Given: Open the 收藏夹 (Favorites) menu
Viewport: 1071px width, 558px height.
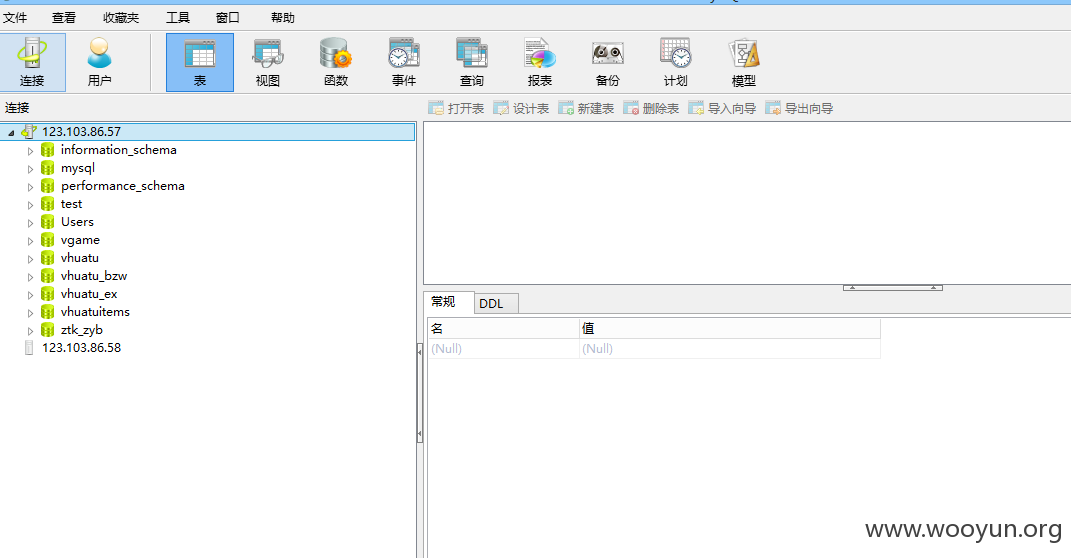Looking at the screenshot, I should pyautogui.click(x=121, y=18).
